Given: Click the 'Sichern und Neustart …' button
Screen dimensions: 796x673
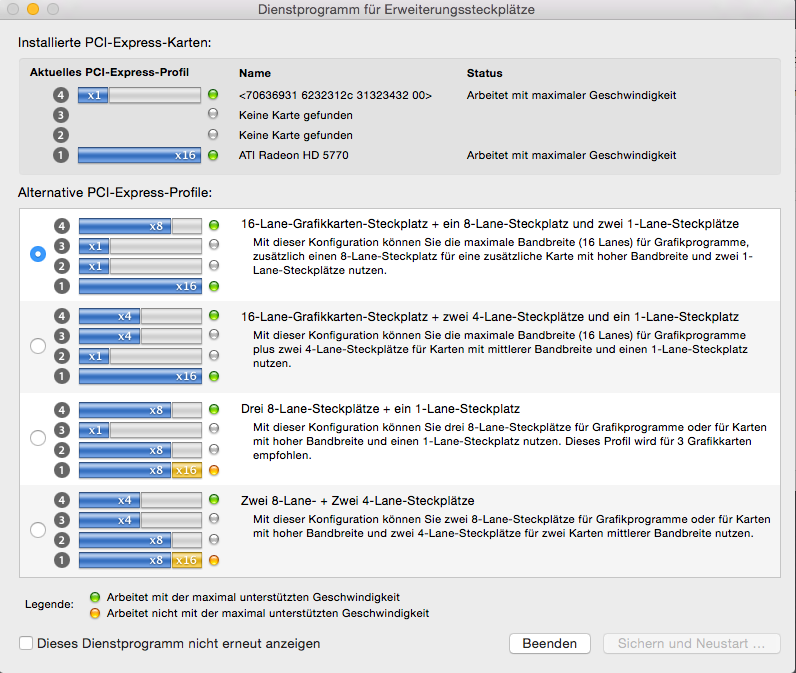Looking at the screenshot, I should 691,644.
